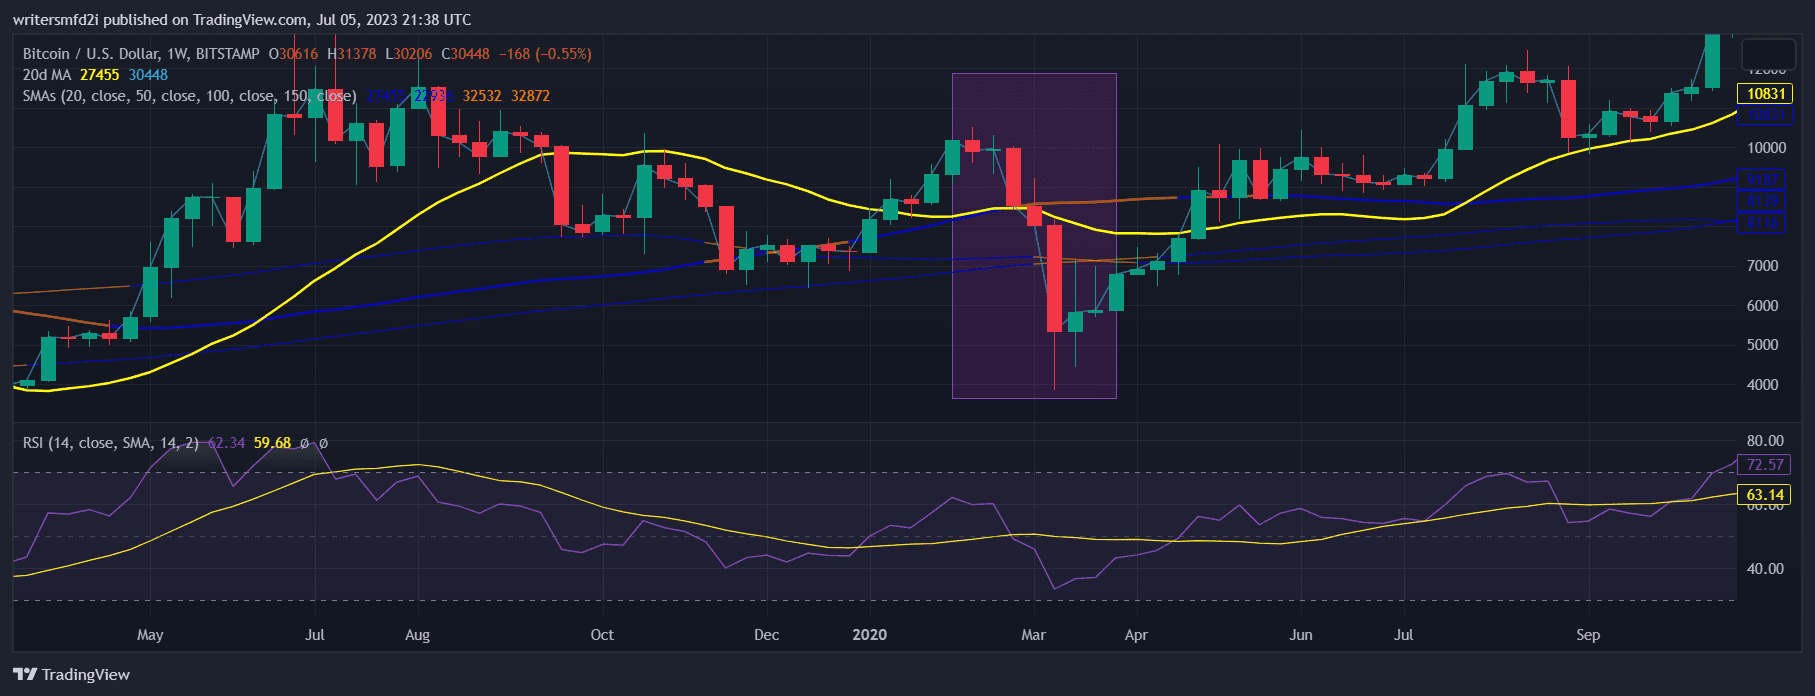1815x696 pixels.
Task: Click the May label on time axis
Action: click(150, 635)
